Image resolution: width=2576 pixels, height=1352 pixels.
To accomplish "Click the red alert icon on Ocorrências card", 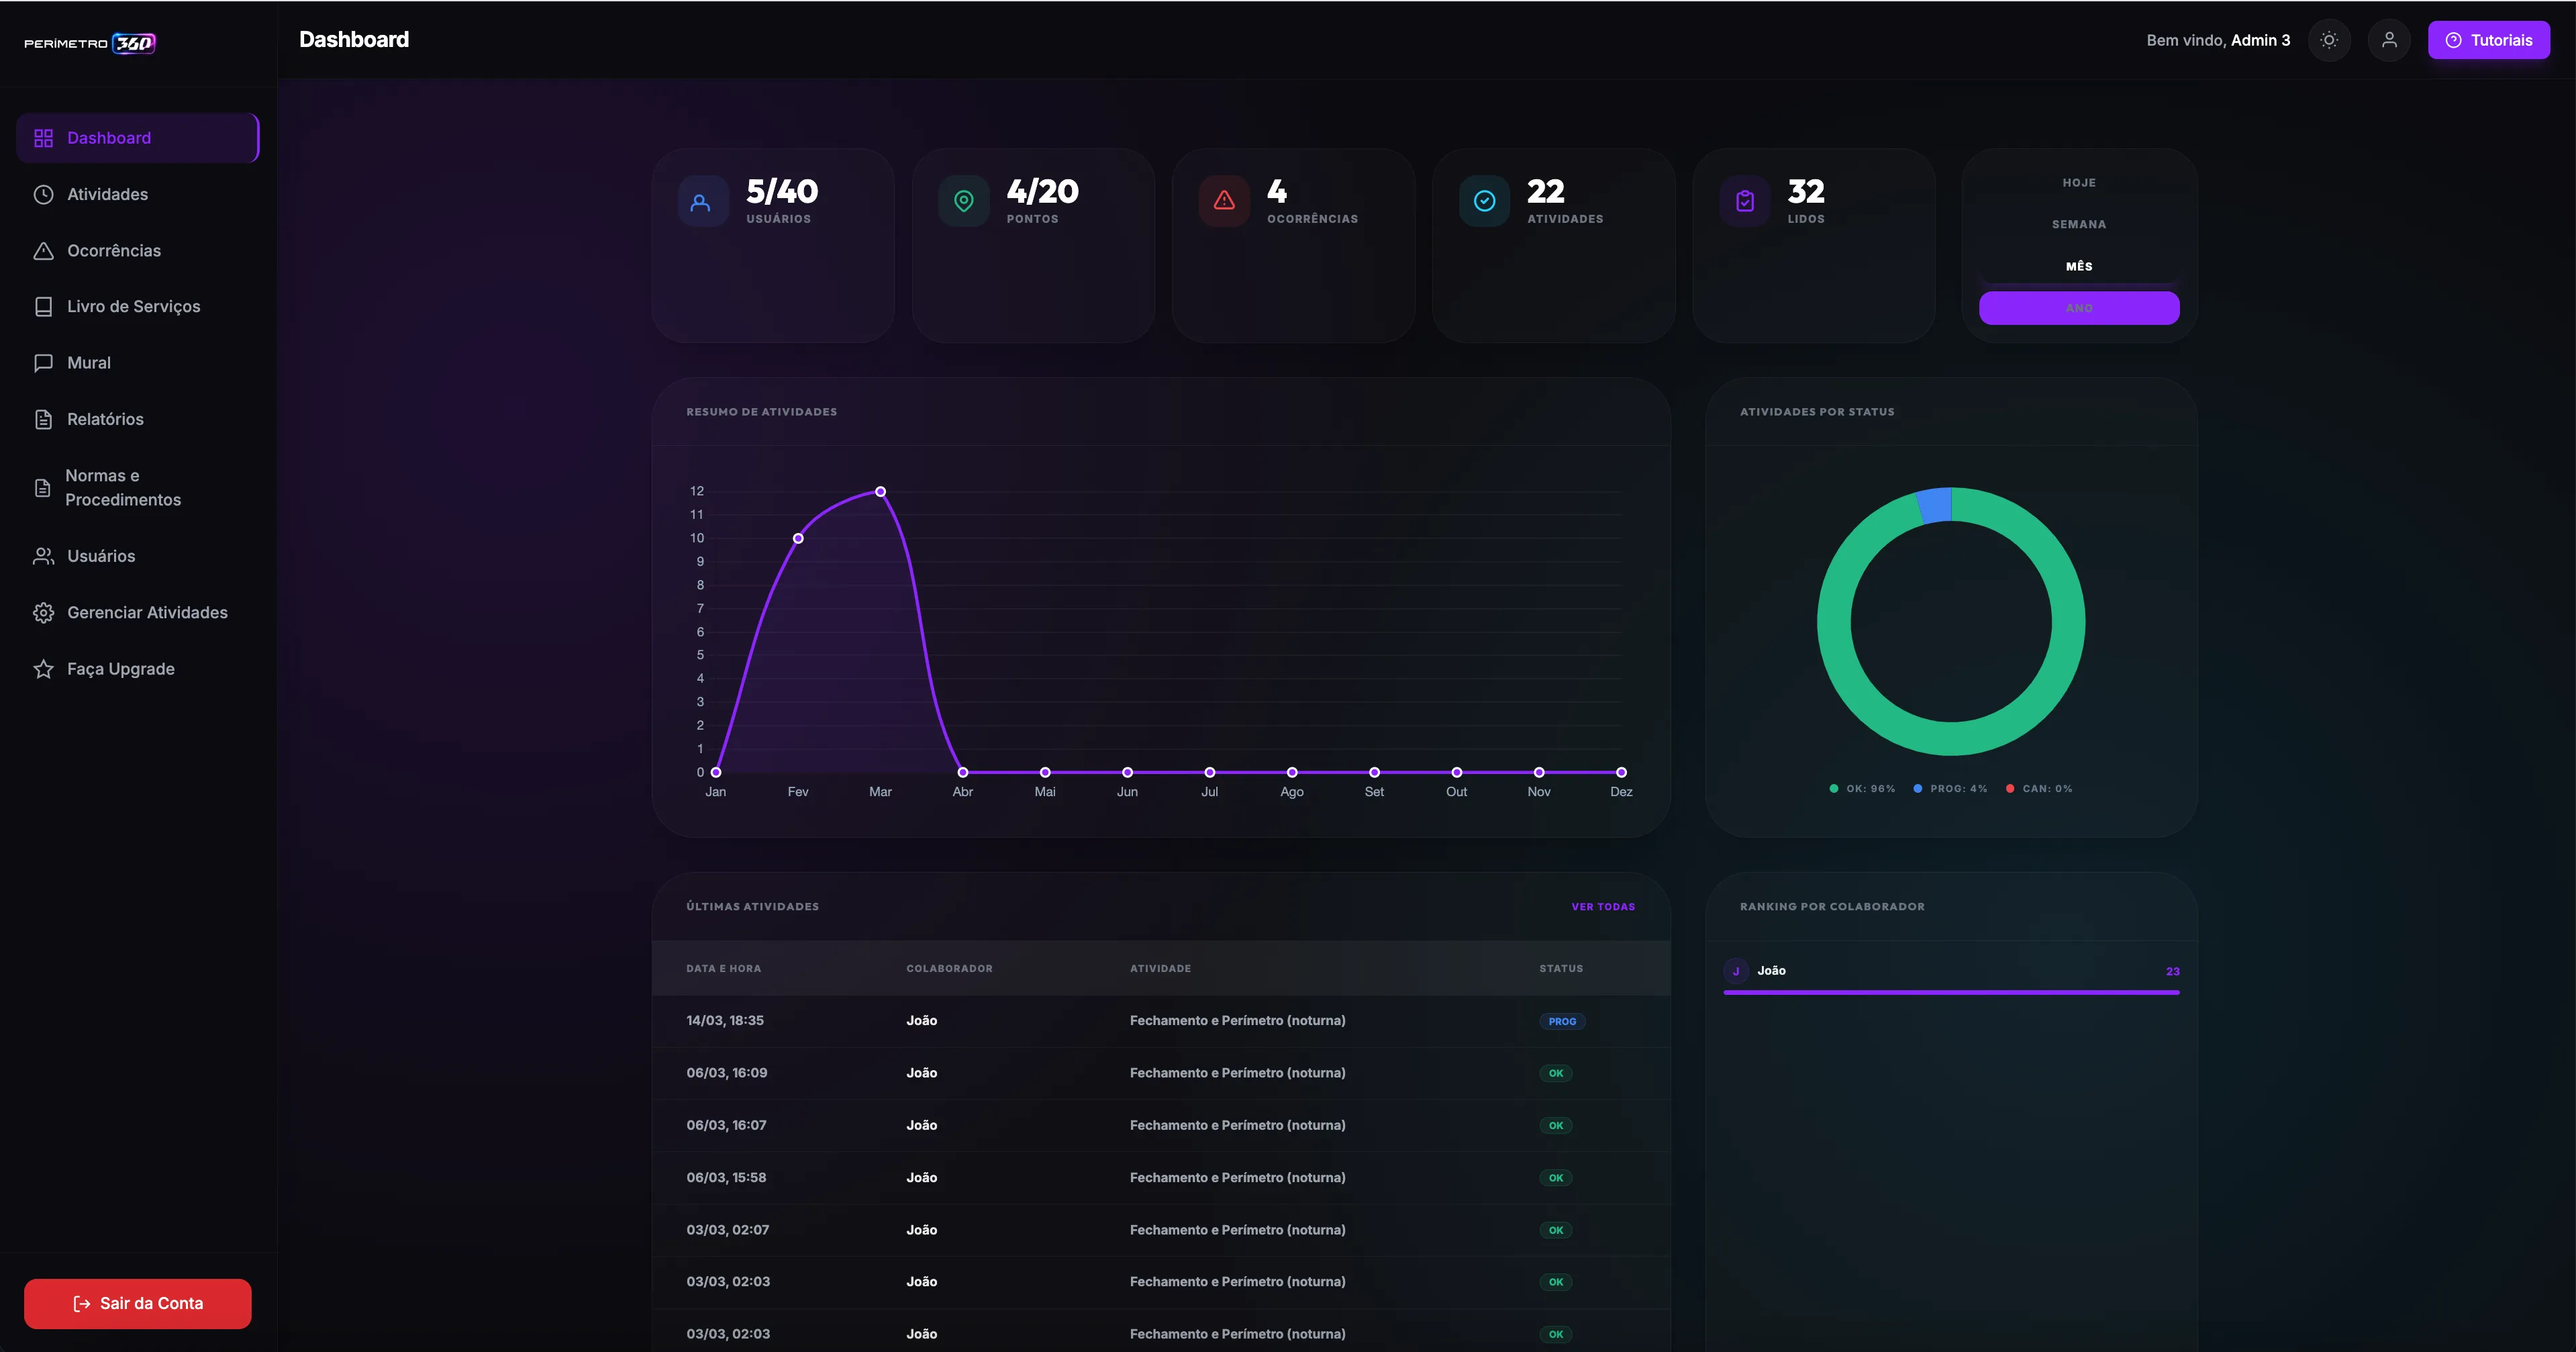I will (x=1224, y=202).
